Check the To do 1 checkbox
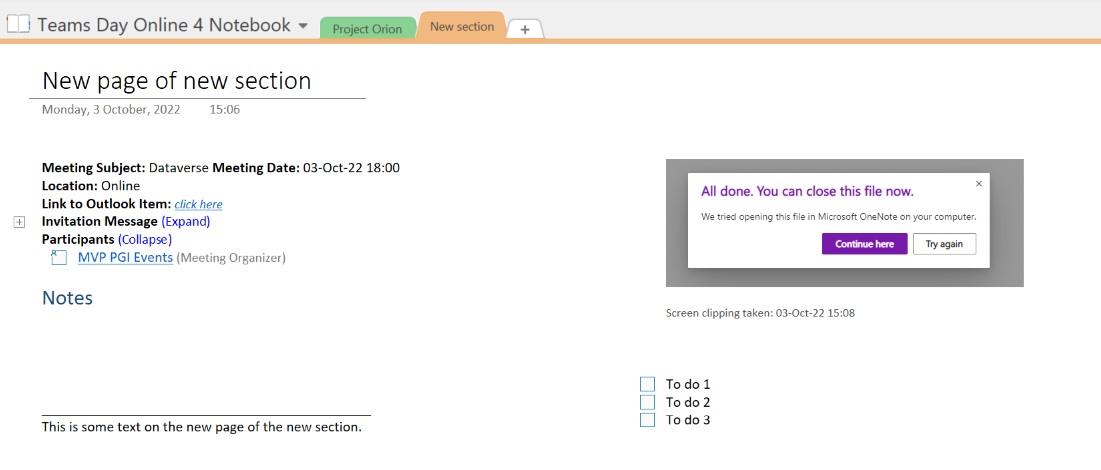1101x470 pixels. 648,384
